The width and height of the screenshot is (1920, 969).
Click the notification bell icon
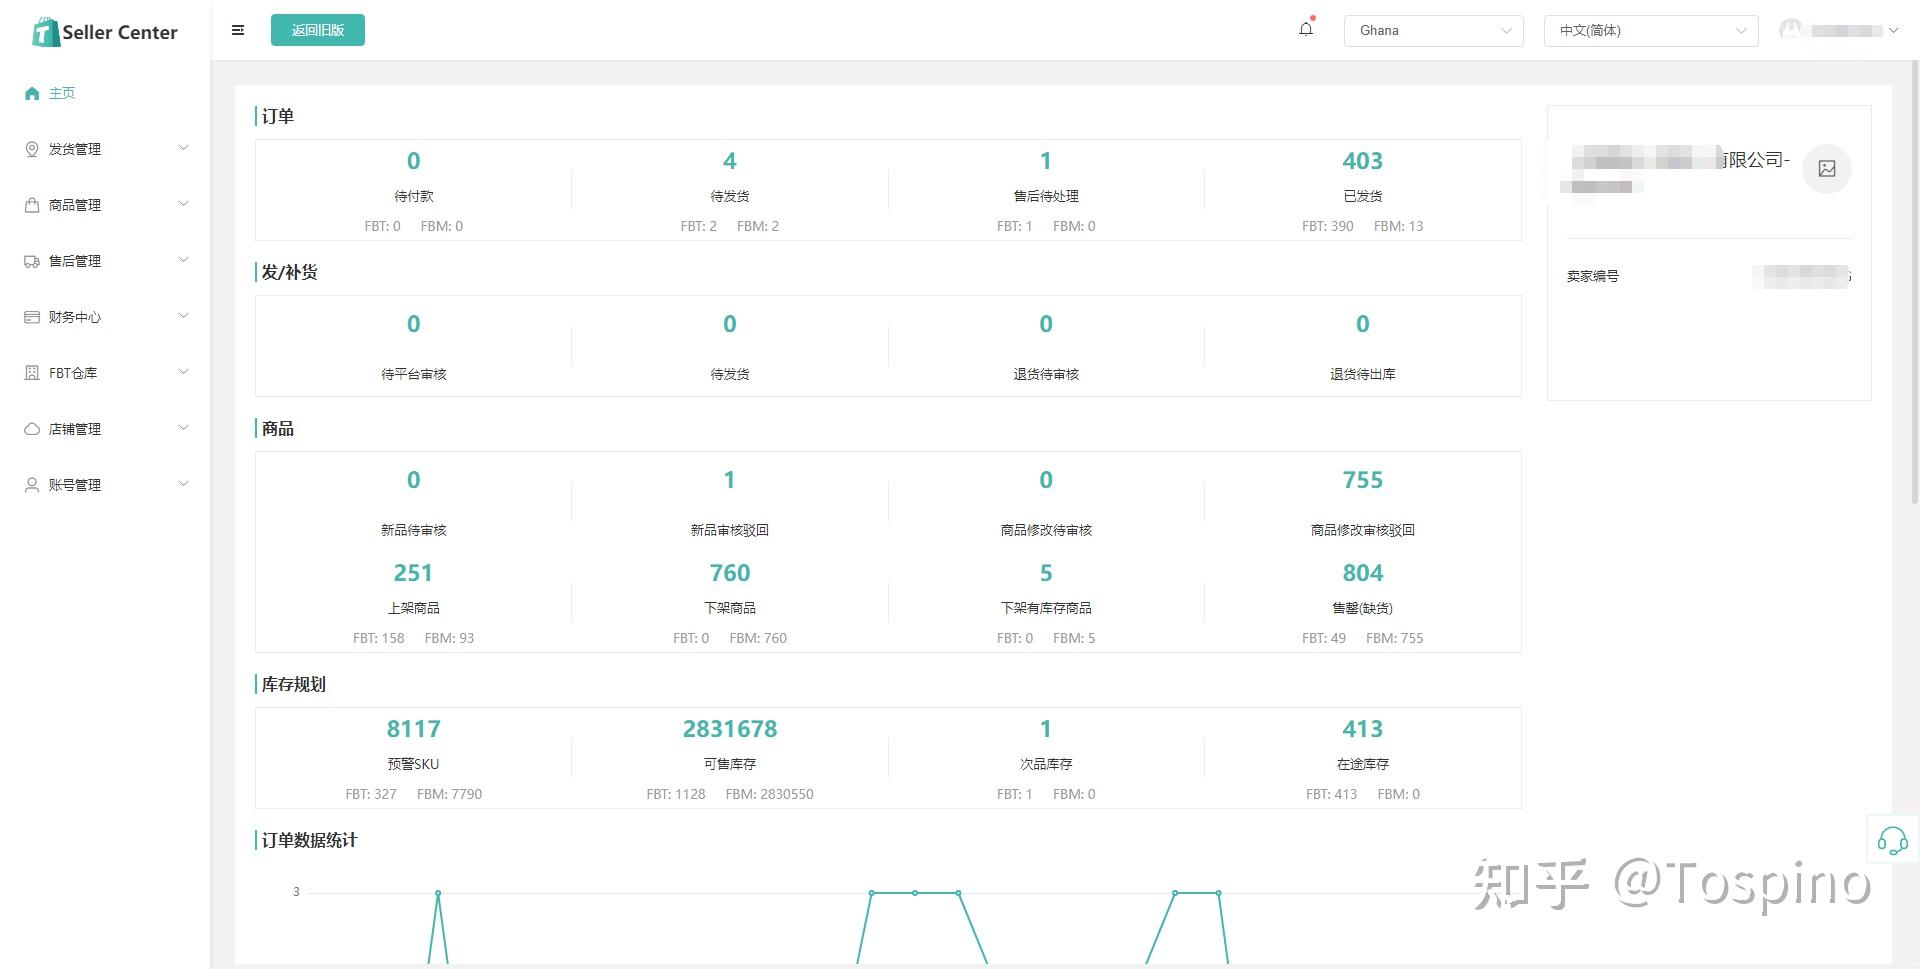click(1306, 29)
